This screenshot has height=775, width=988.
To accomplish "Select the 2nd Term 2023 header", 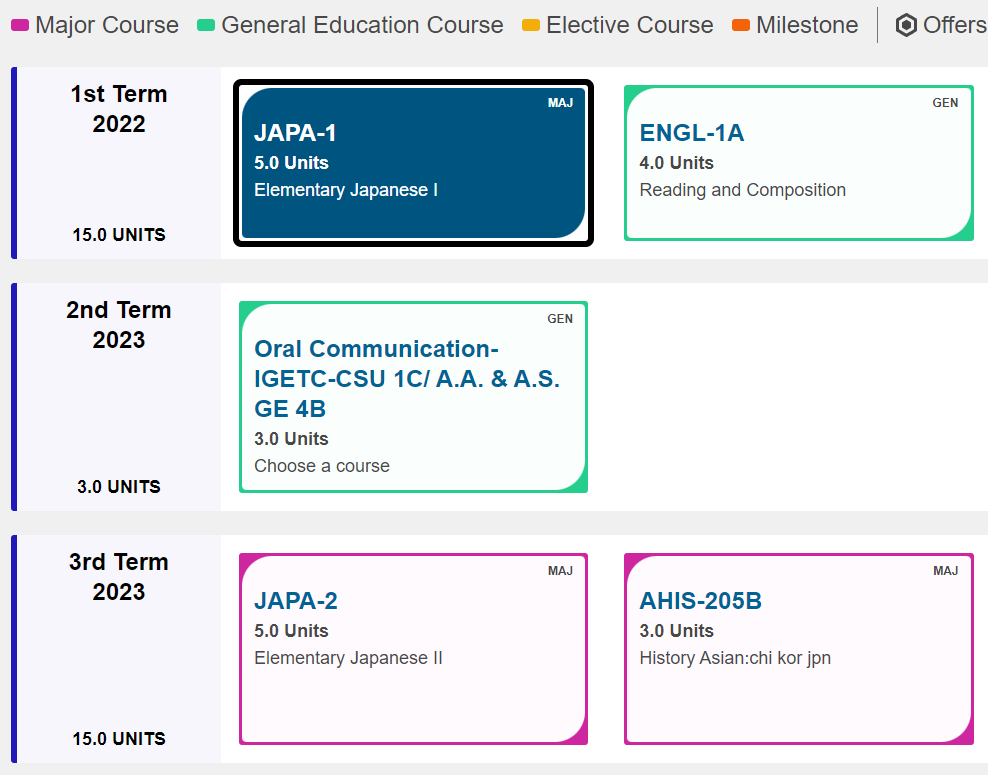I will click(119, 325).
